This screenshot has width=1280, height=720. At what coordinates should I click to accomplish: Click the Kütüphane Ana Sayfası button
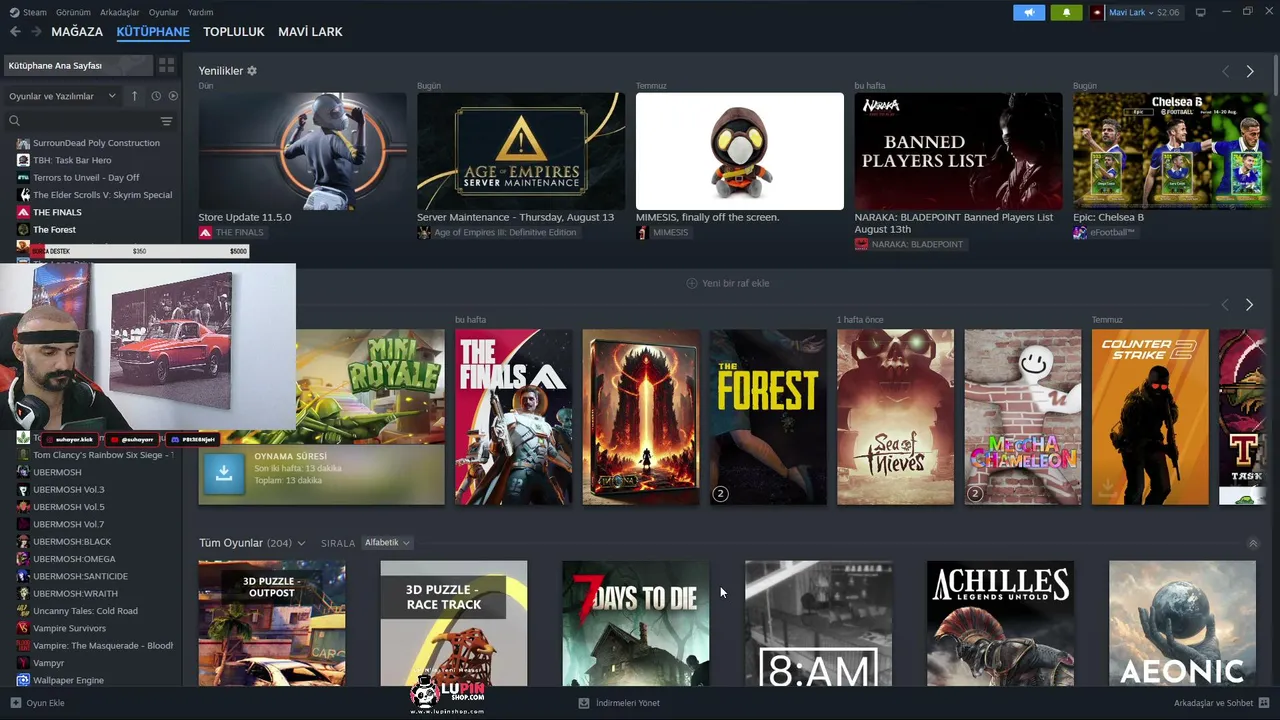(x=78, y=65)
